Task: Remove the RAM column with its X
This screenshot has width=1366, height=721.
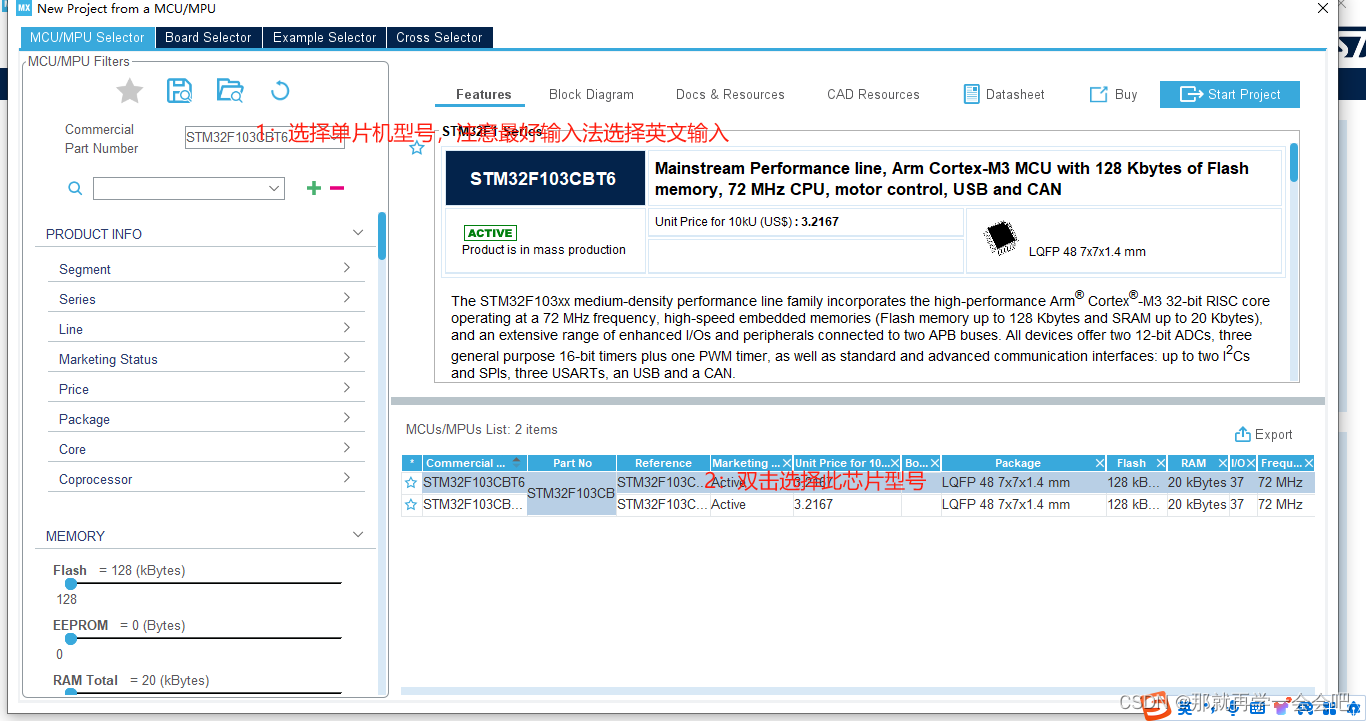Action: [1222, 463]
